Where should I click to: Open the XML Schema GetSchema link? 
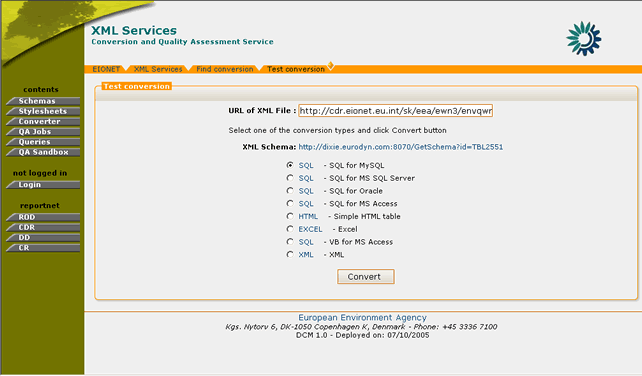pyautogui.click(x=400, y=147)
